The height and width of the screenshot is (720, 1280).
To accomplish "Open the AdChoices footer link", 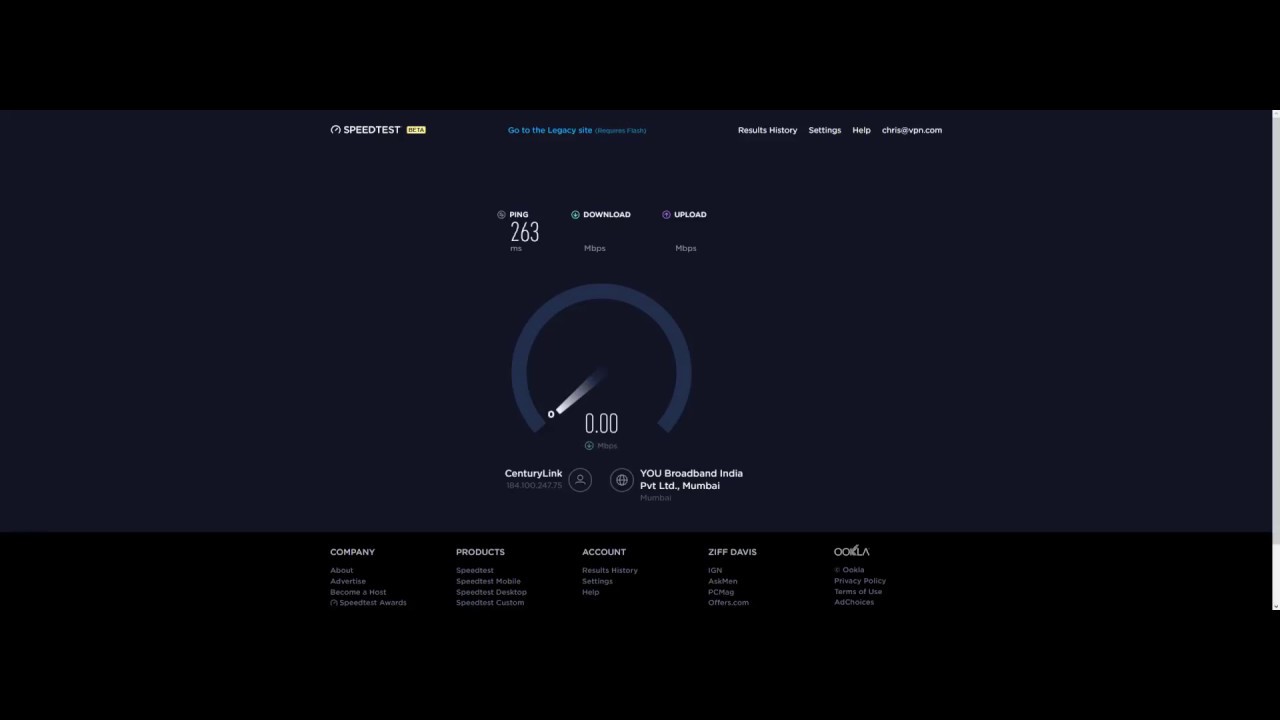I will (854, 602).
